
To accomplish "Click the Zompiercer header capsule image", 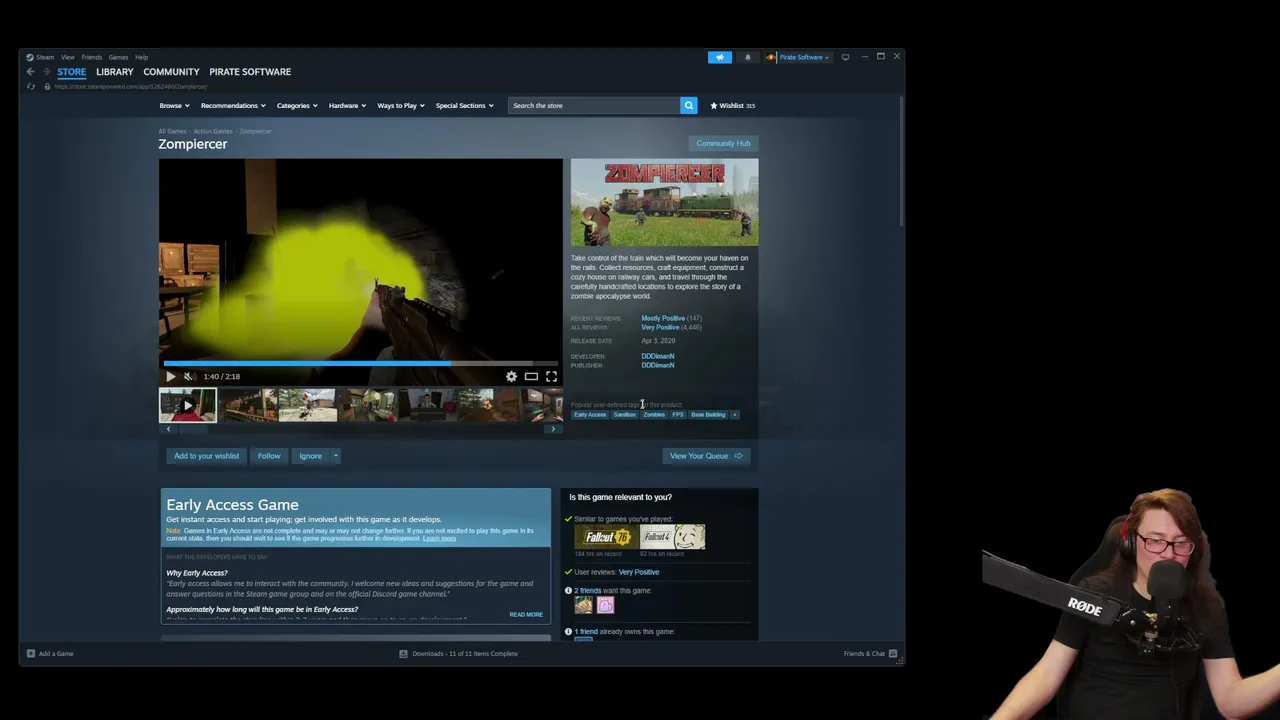I will pyautogui.click(x=664, y=203).
